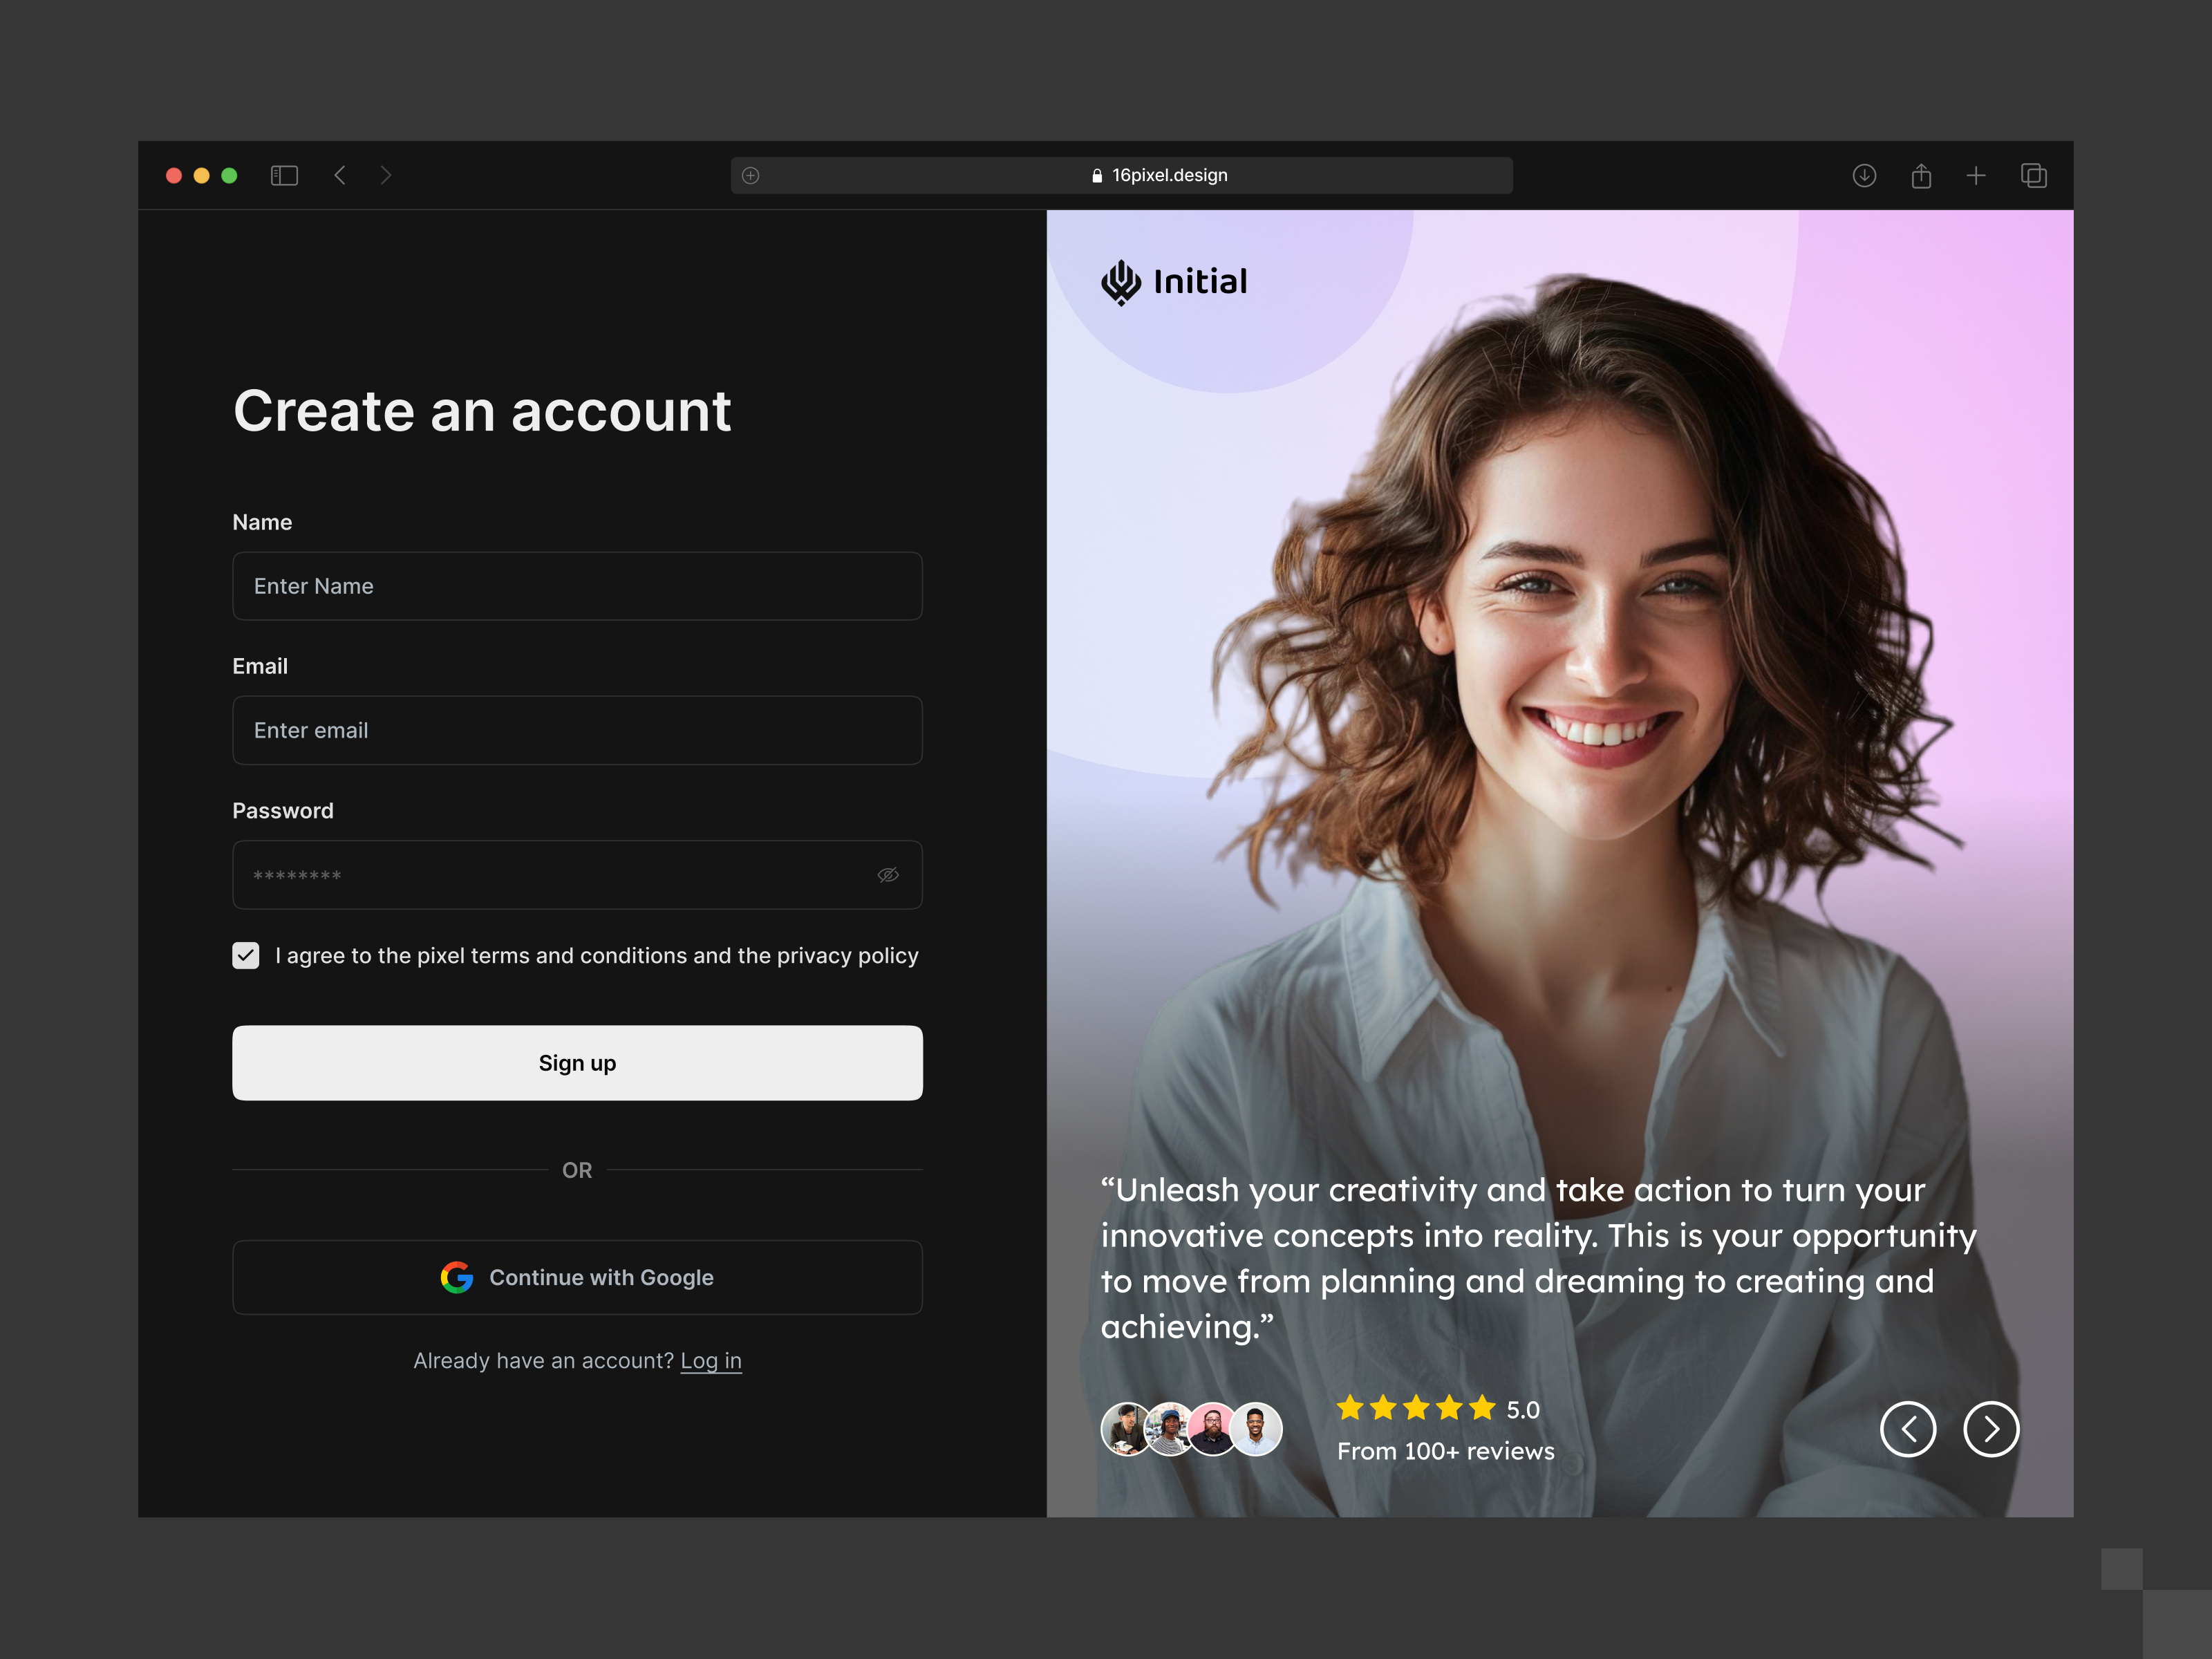This screenshot has width=2212, height=1659.
Task: Open a new browser tab
Action: pyautogui.click(x=1977, y=175)
